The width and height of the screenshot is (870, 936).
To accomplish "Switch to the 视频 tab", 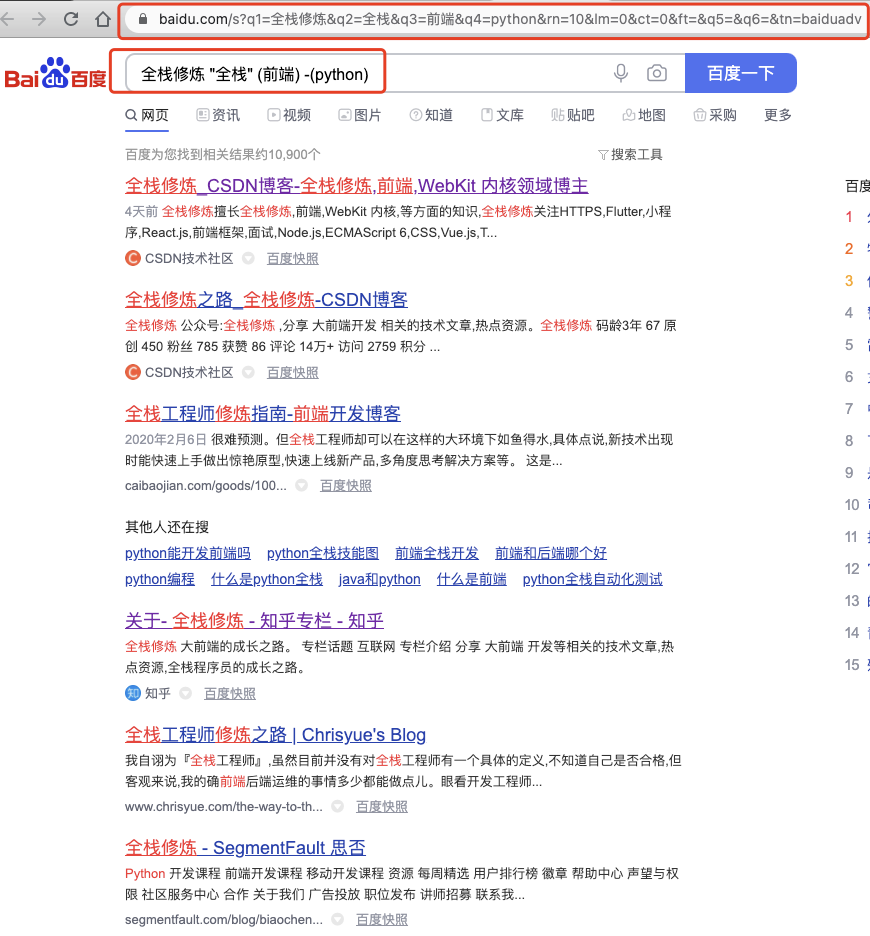I will 289,115.
